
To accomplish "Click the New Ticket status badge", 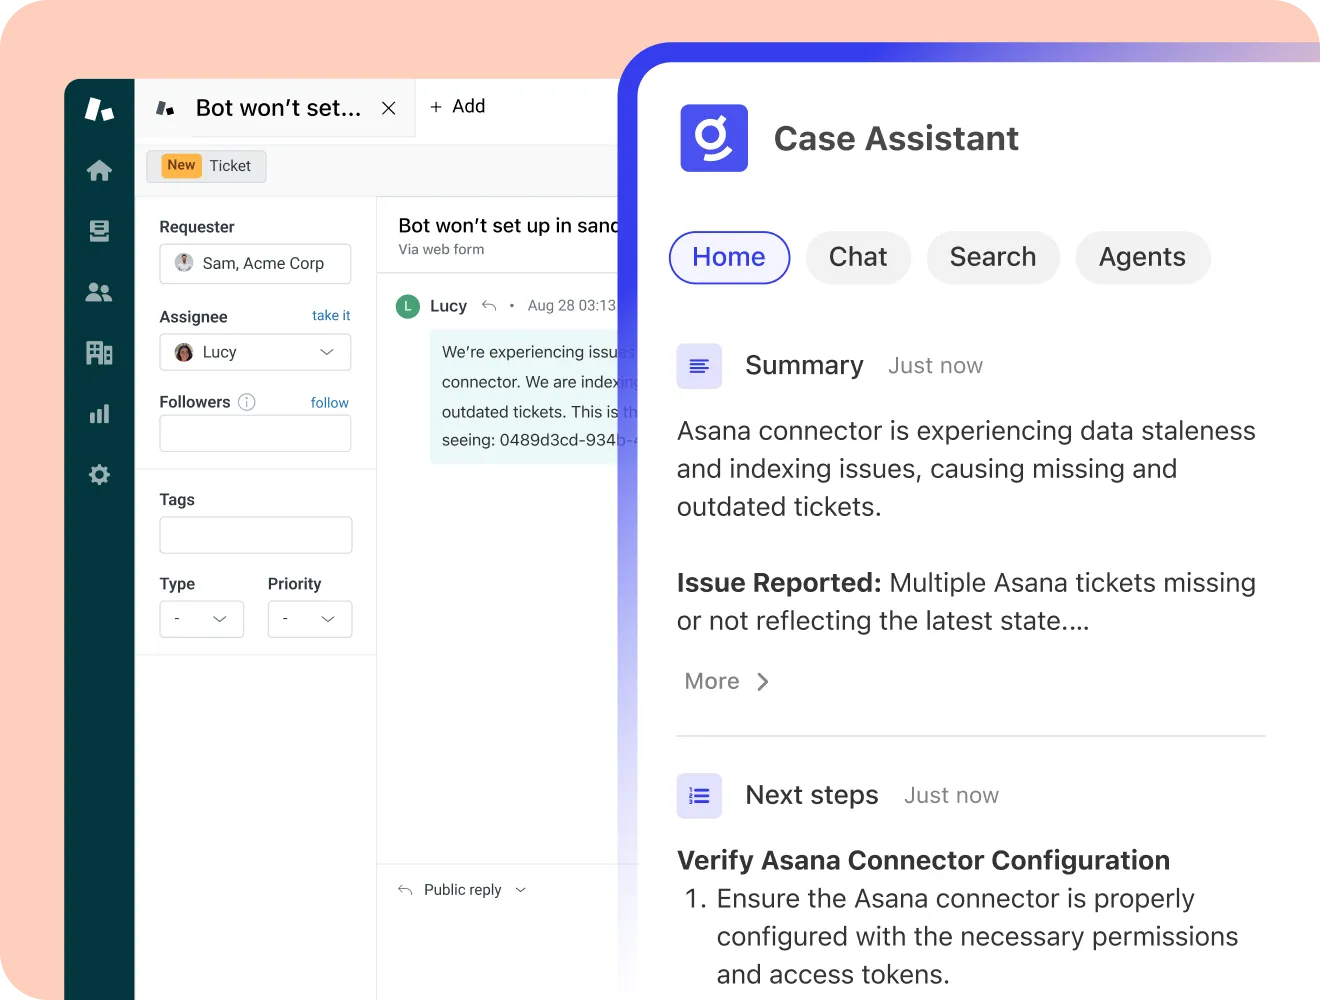I will pos(207,166).
